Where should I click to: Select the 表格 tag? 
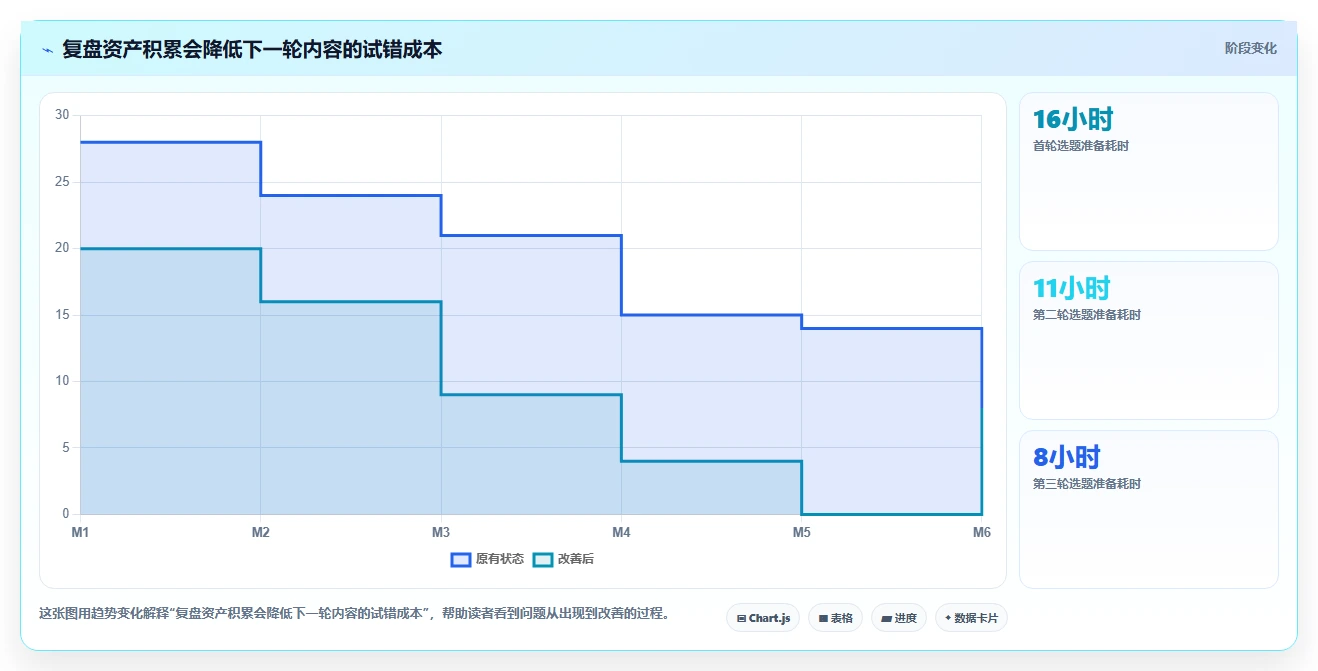click(835, 618)
